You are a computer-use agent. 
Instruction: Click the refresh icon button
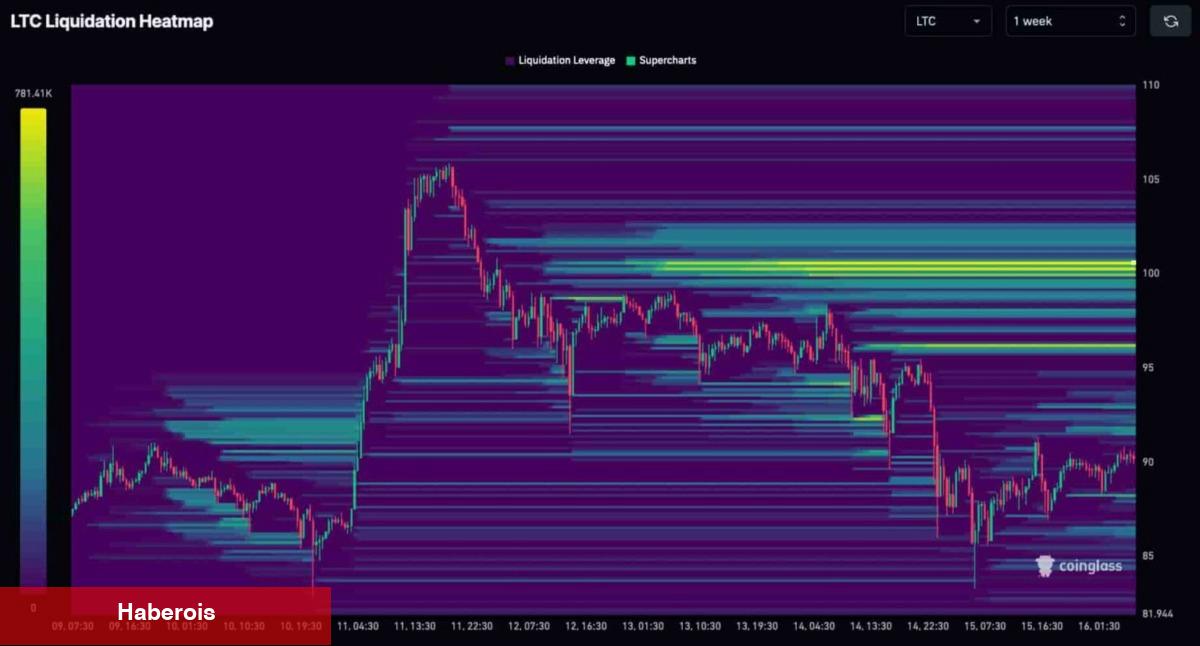pos(1170,21)
